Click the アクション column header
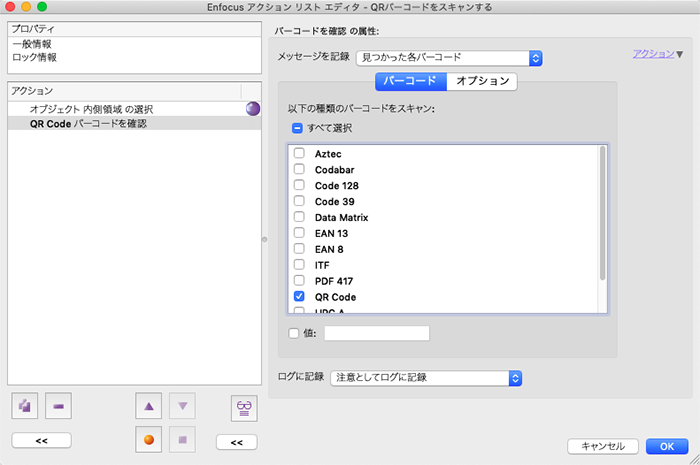 point(125,91)
